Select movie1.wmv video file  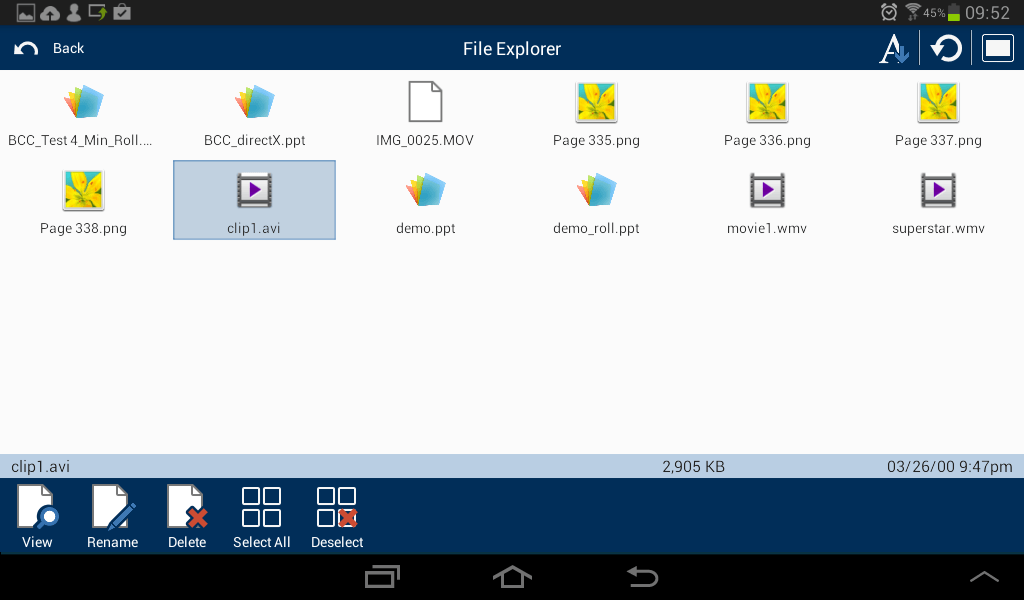click(767, 200)
